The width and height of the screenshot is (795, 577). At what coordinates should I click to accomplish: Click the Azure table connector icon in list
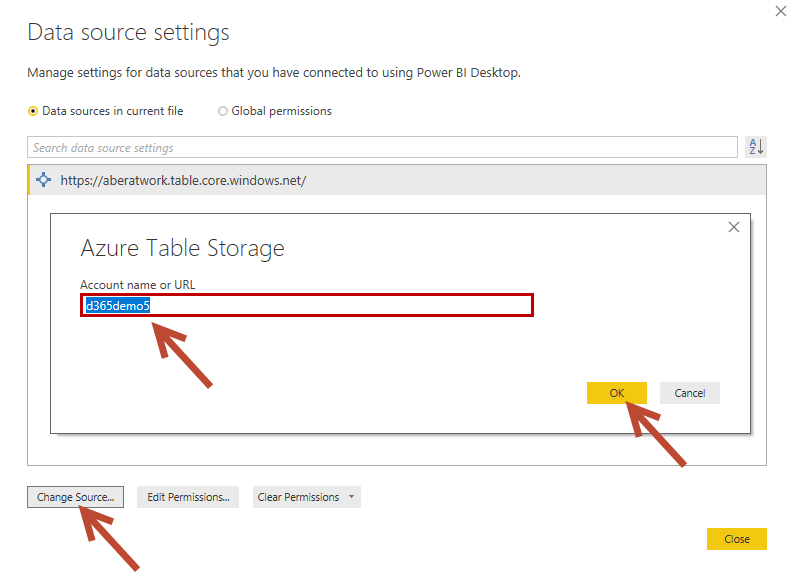(x=43, y=180)
